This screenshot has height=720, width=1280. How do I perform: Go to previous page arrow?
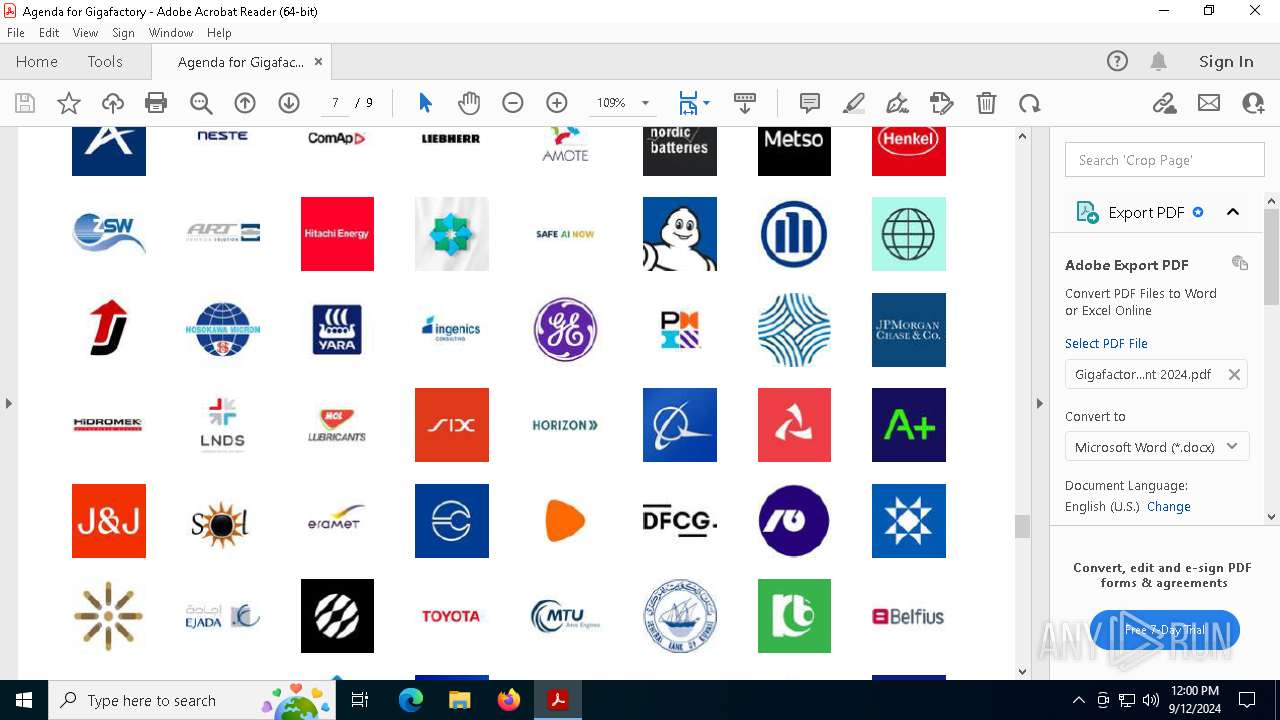[x=245, y=103]
